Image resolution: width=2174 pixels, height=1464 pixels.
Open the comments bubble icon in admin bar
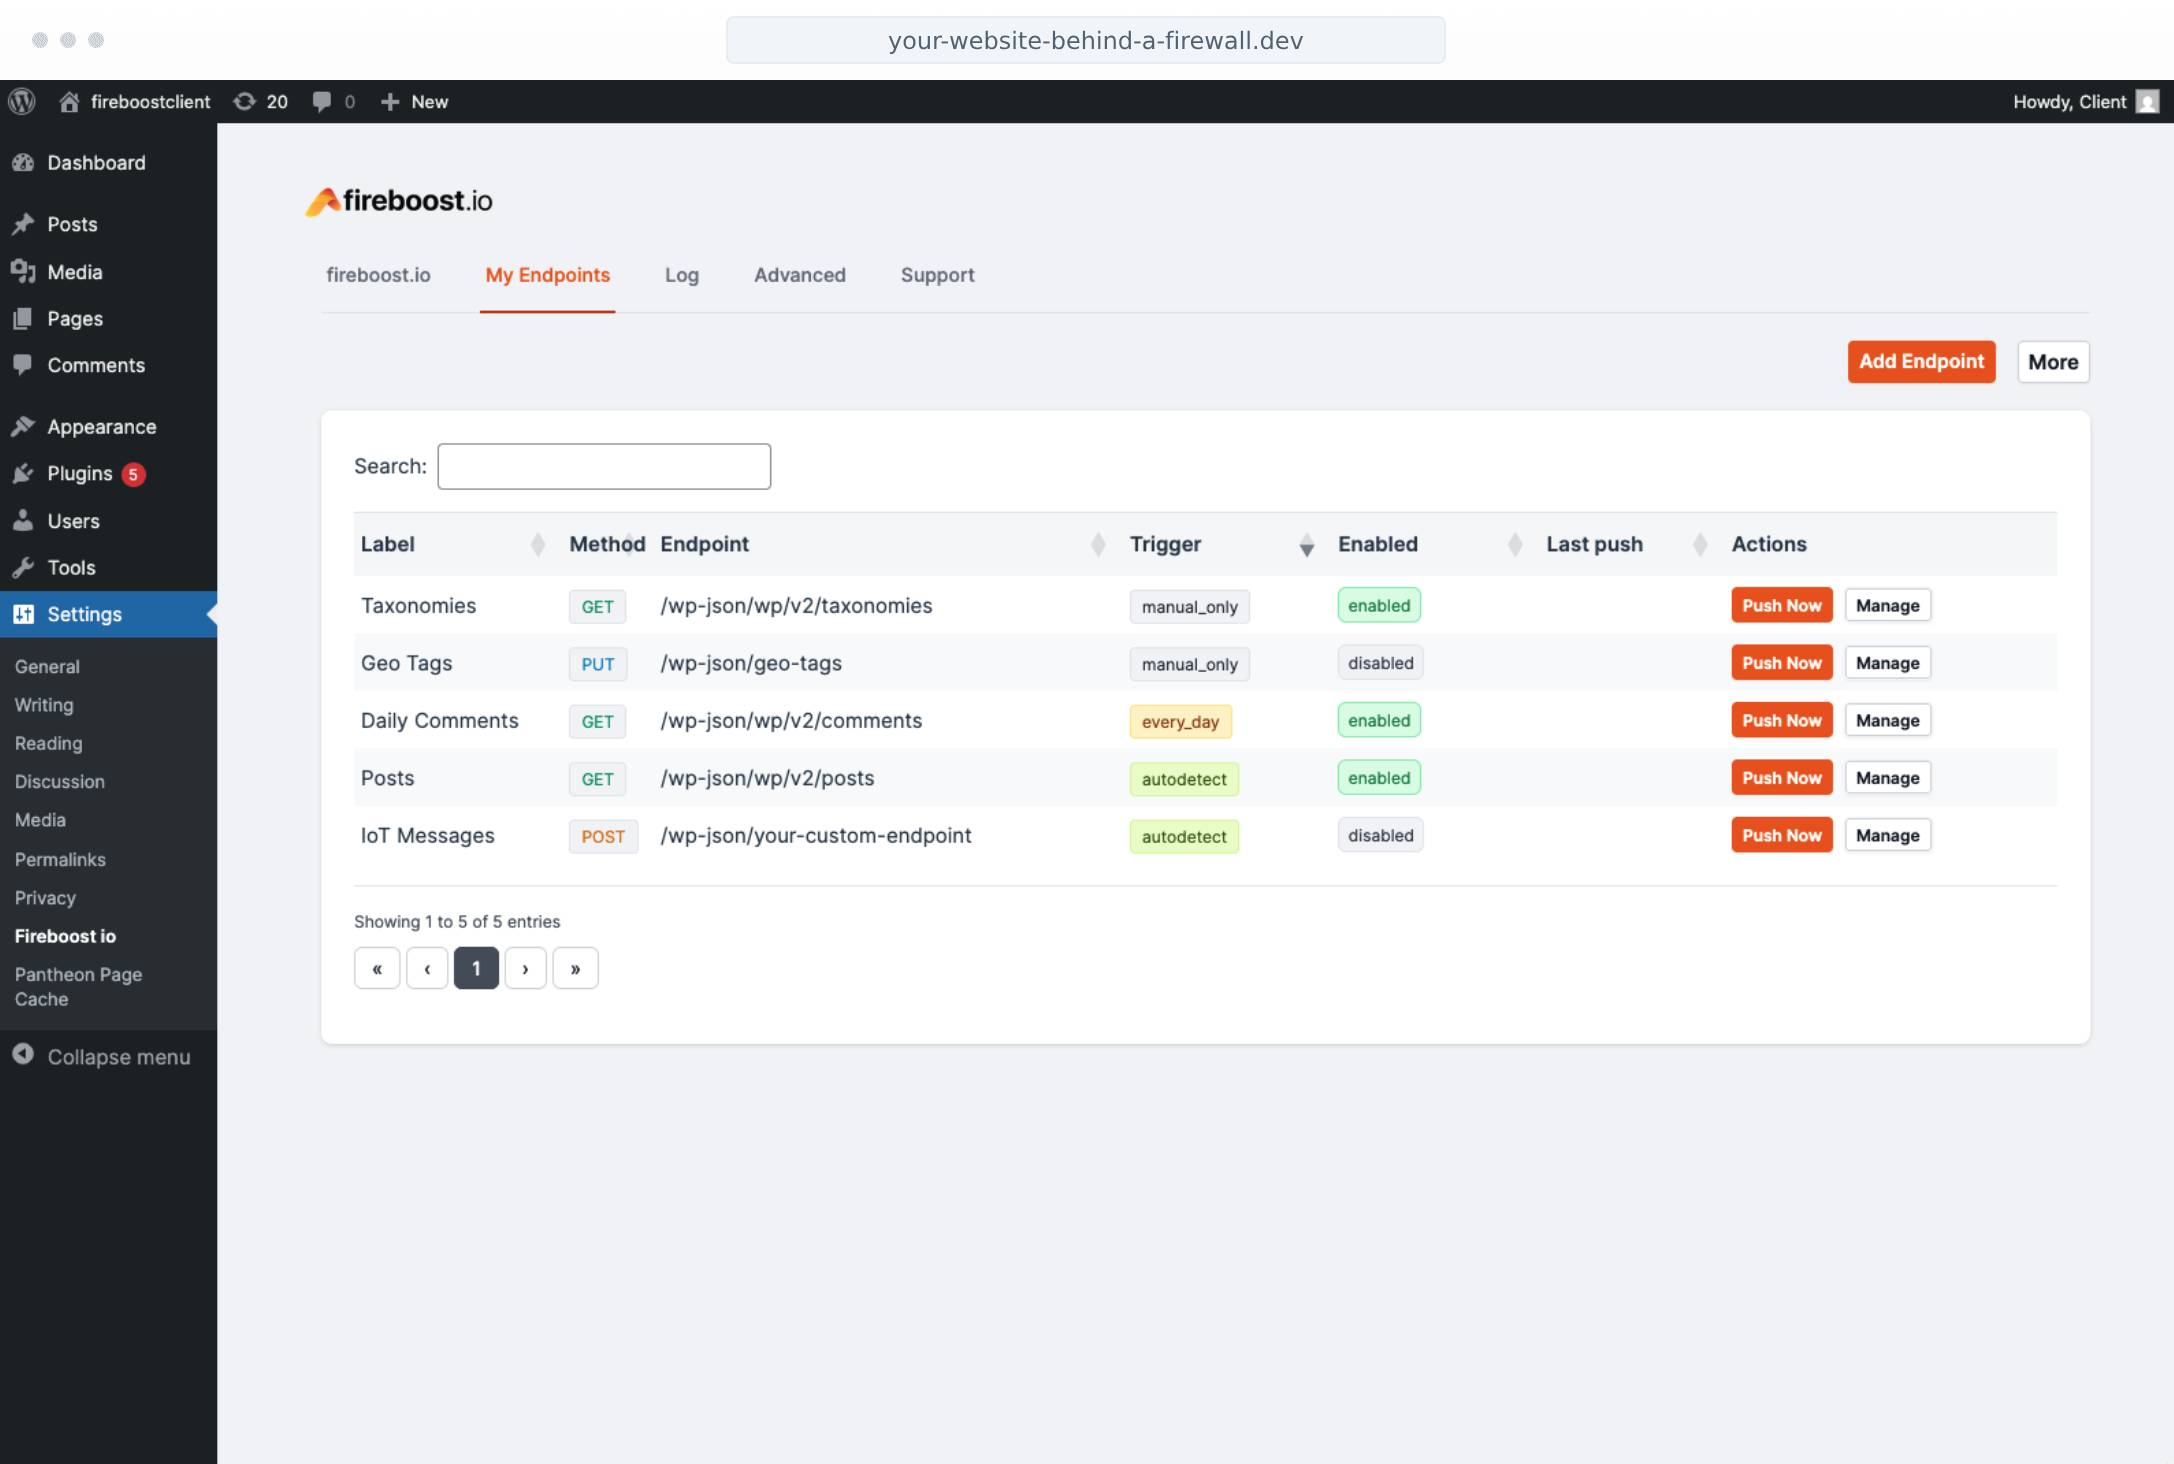(x=322, y=101)
